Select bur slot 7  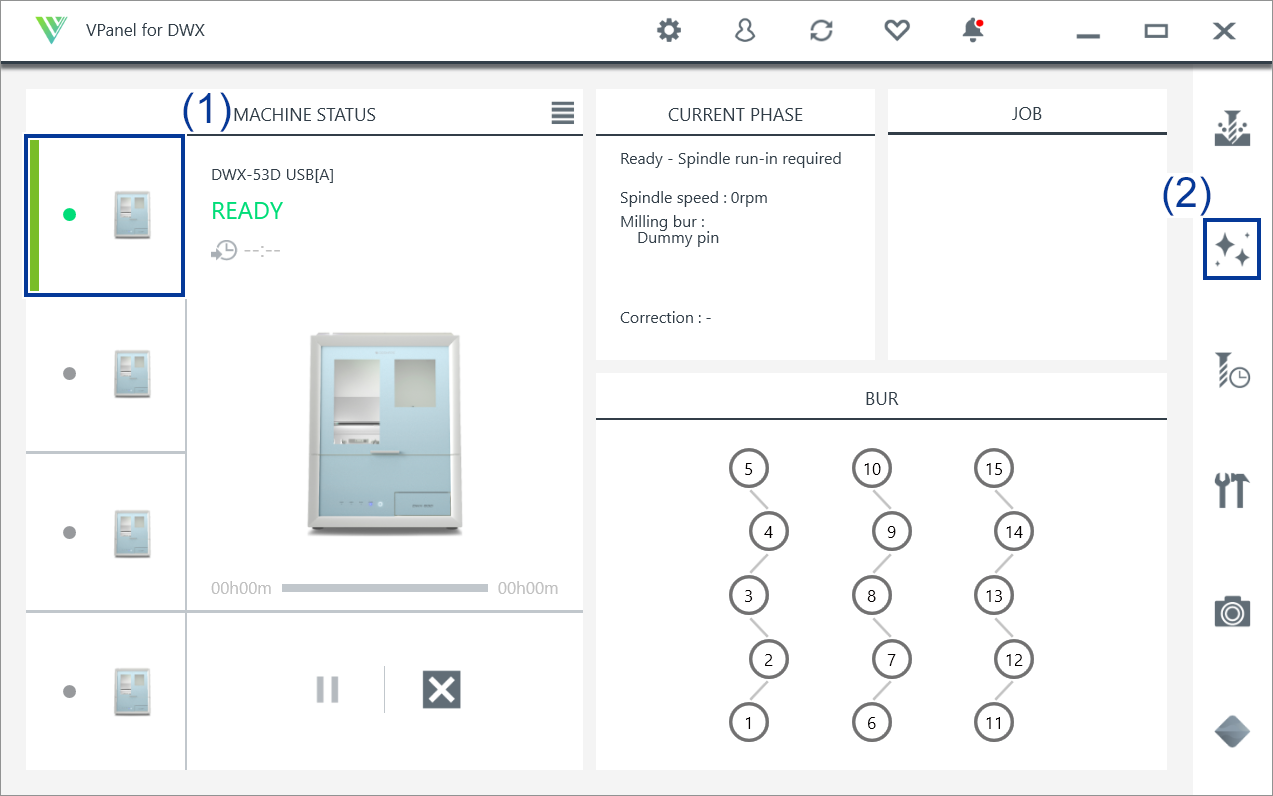tap(892, 659)
